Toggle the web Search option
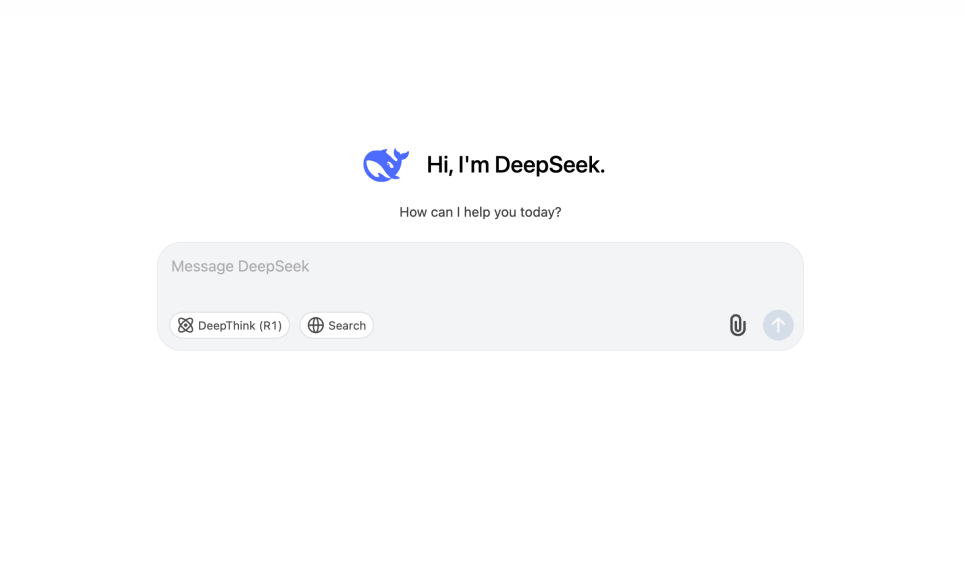 pos(337,326)
